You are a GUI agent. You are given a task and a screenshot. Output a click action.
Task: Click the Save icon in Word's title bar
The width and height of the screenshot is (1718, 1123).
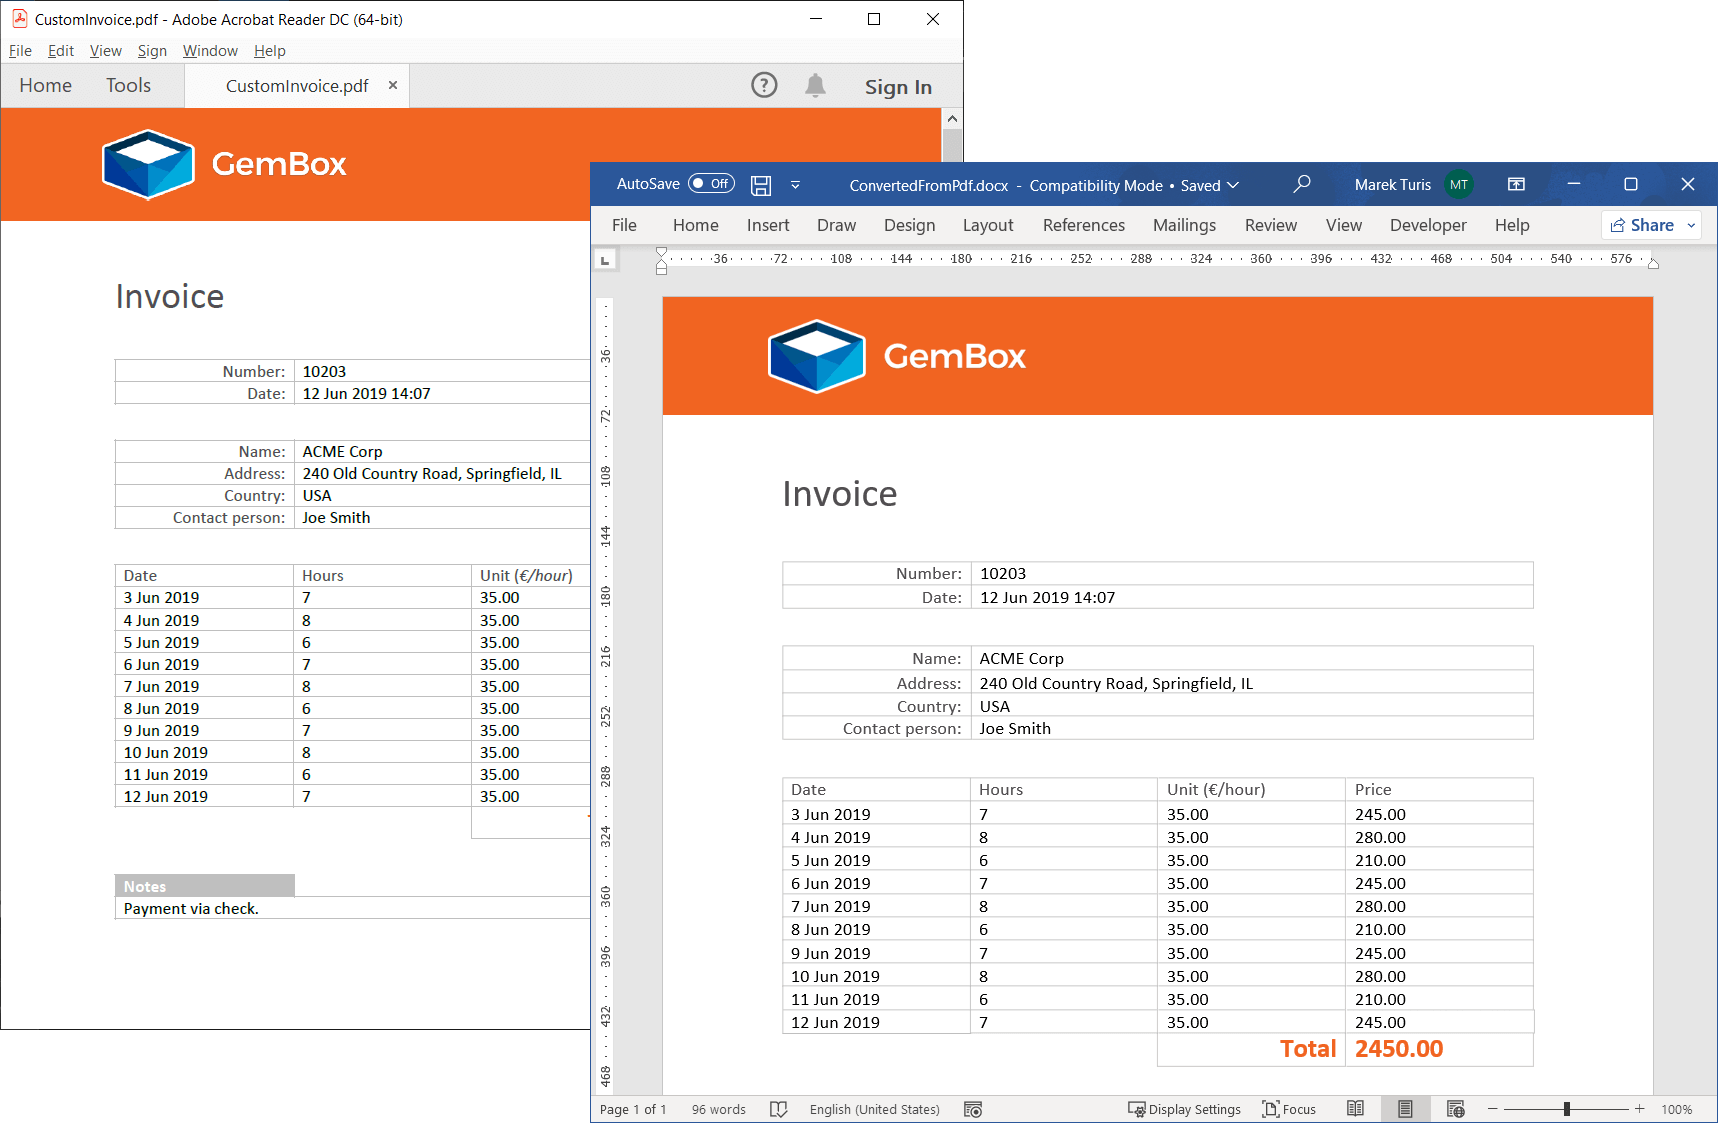[761, 185]
